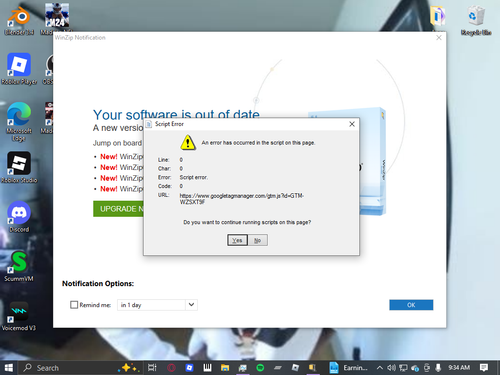Click the search highlights sparkle icon
Image resolution: width=500 pixels, height=375 pixels.
128,367
